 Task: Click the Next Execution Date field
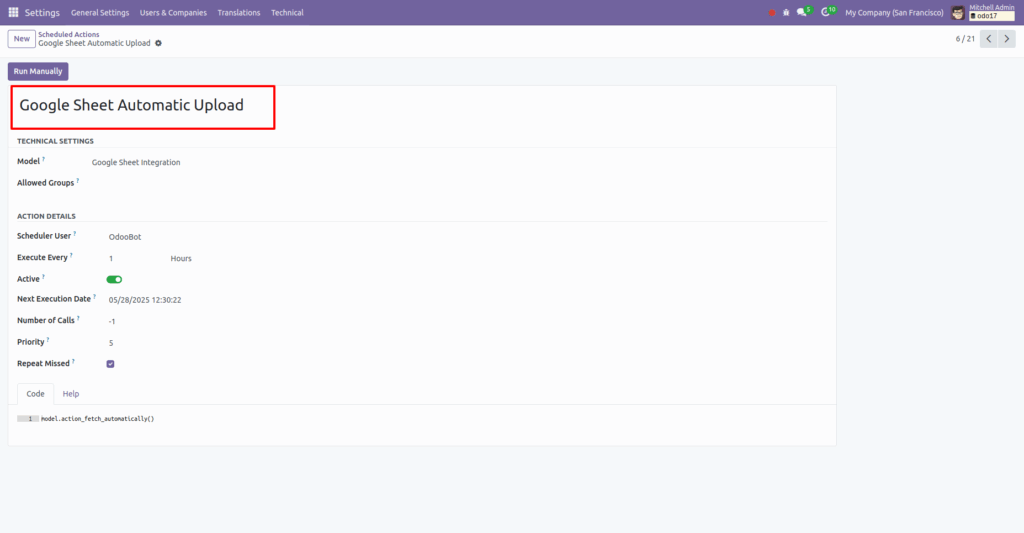coord(145,300)
